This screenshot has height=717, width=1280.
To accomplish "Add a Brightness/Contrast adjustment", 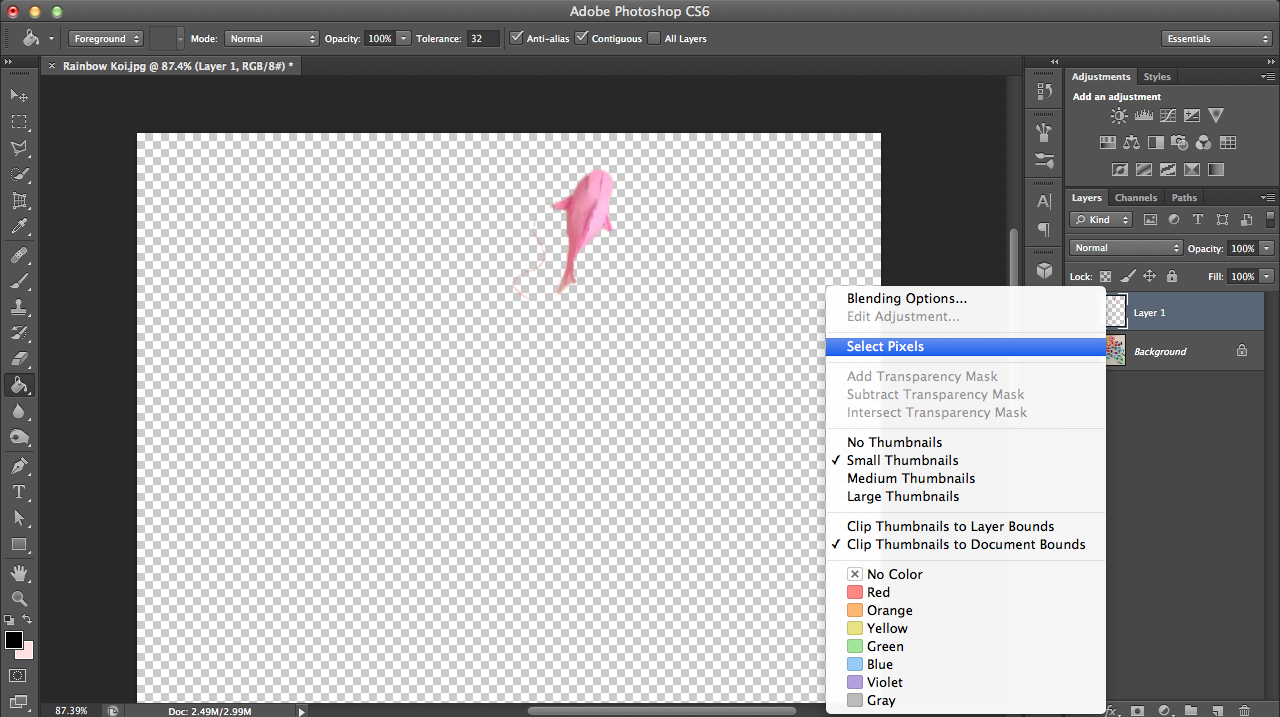I will click(x=1119, y=115).
